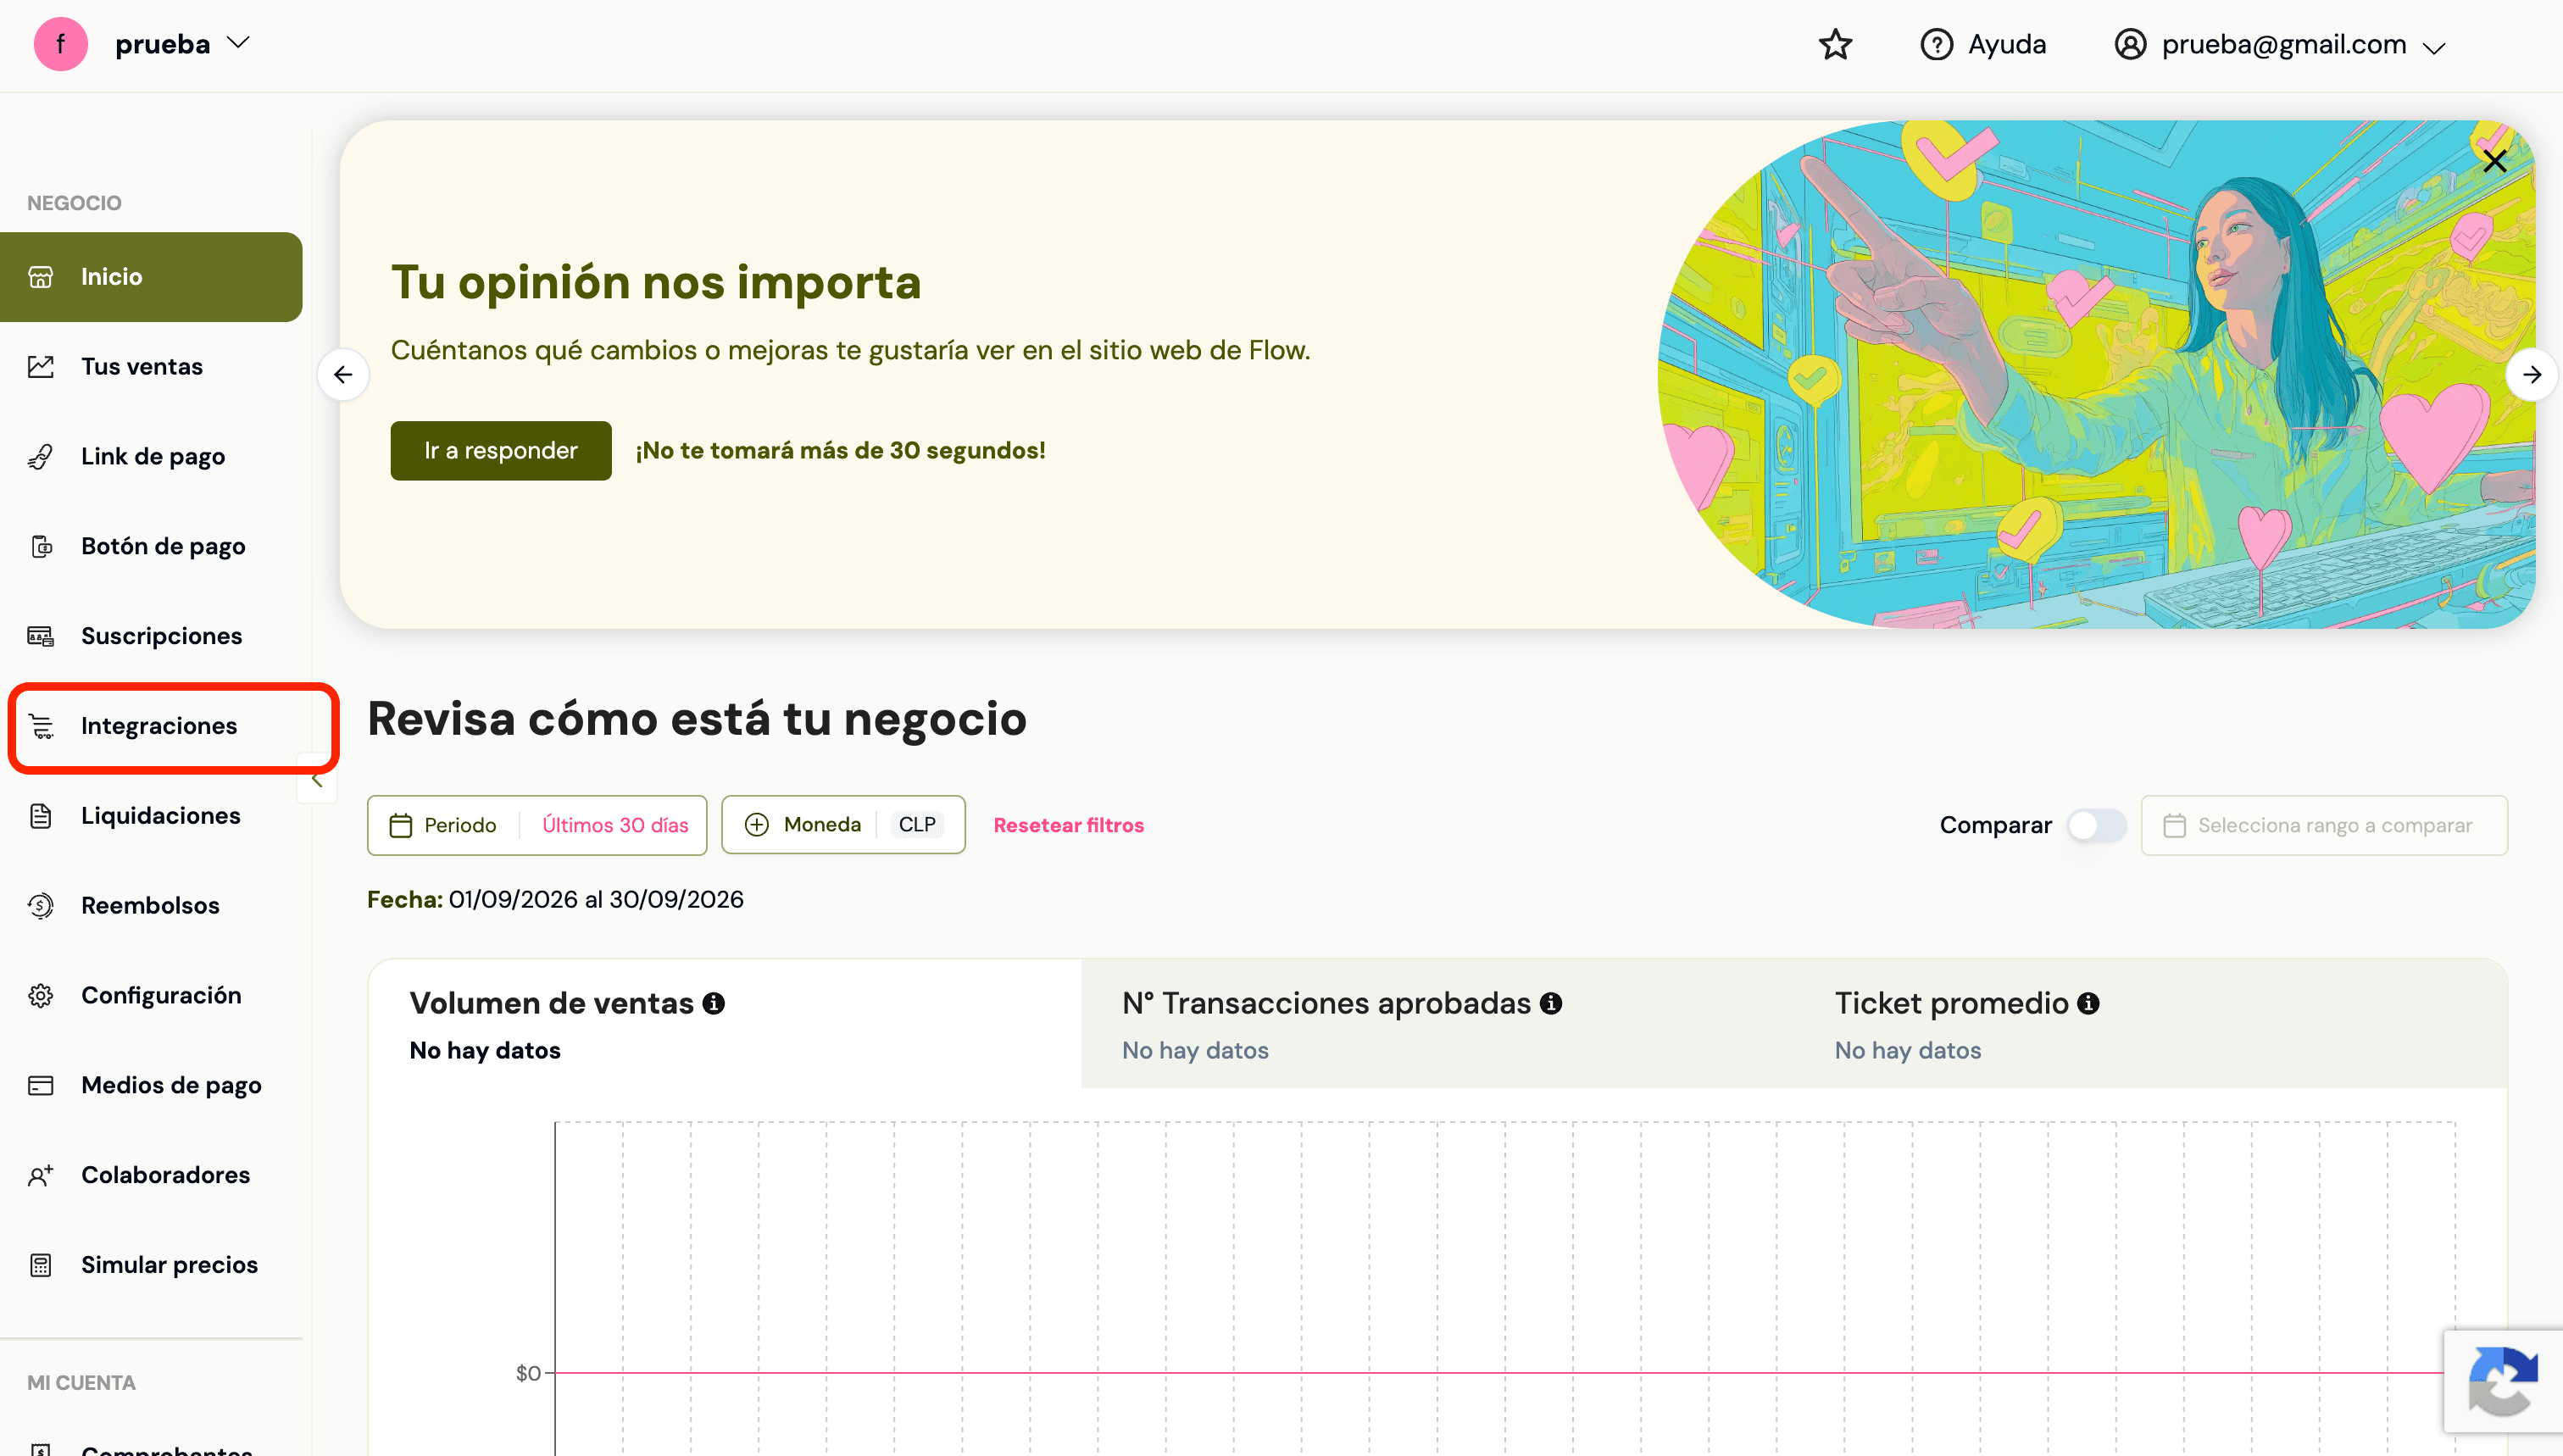Click the Link de pago icon

[41, 457]
